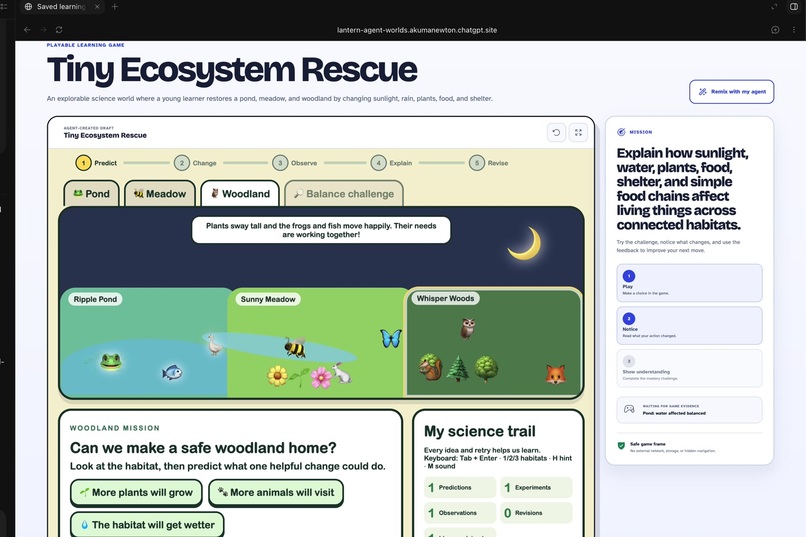The image size is (806, 537).
Task: Close the Saved learning tab
Action: (97, 7)
